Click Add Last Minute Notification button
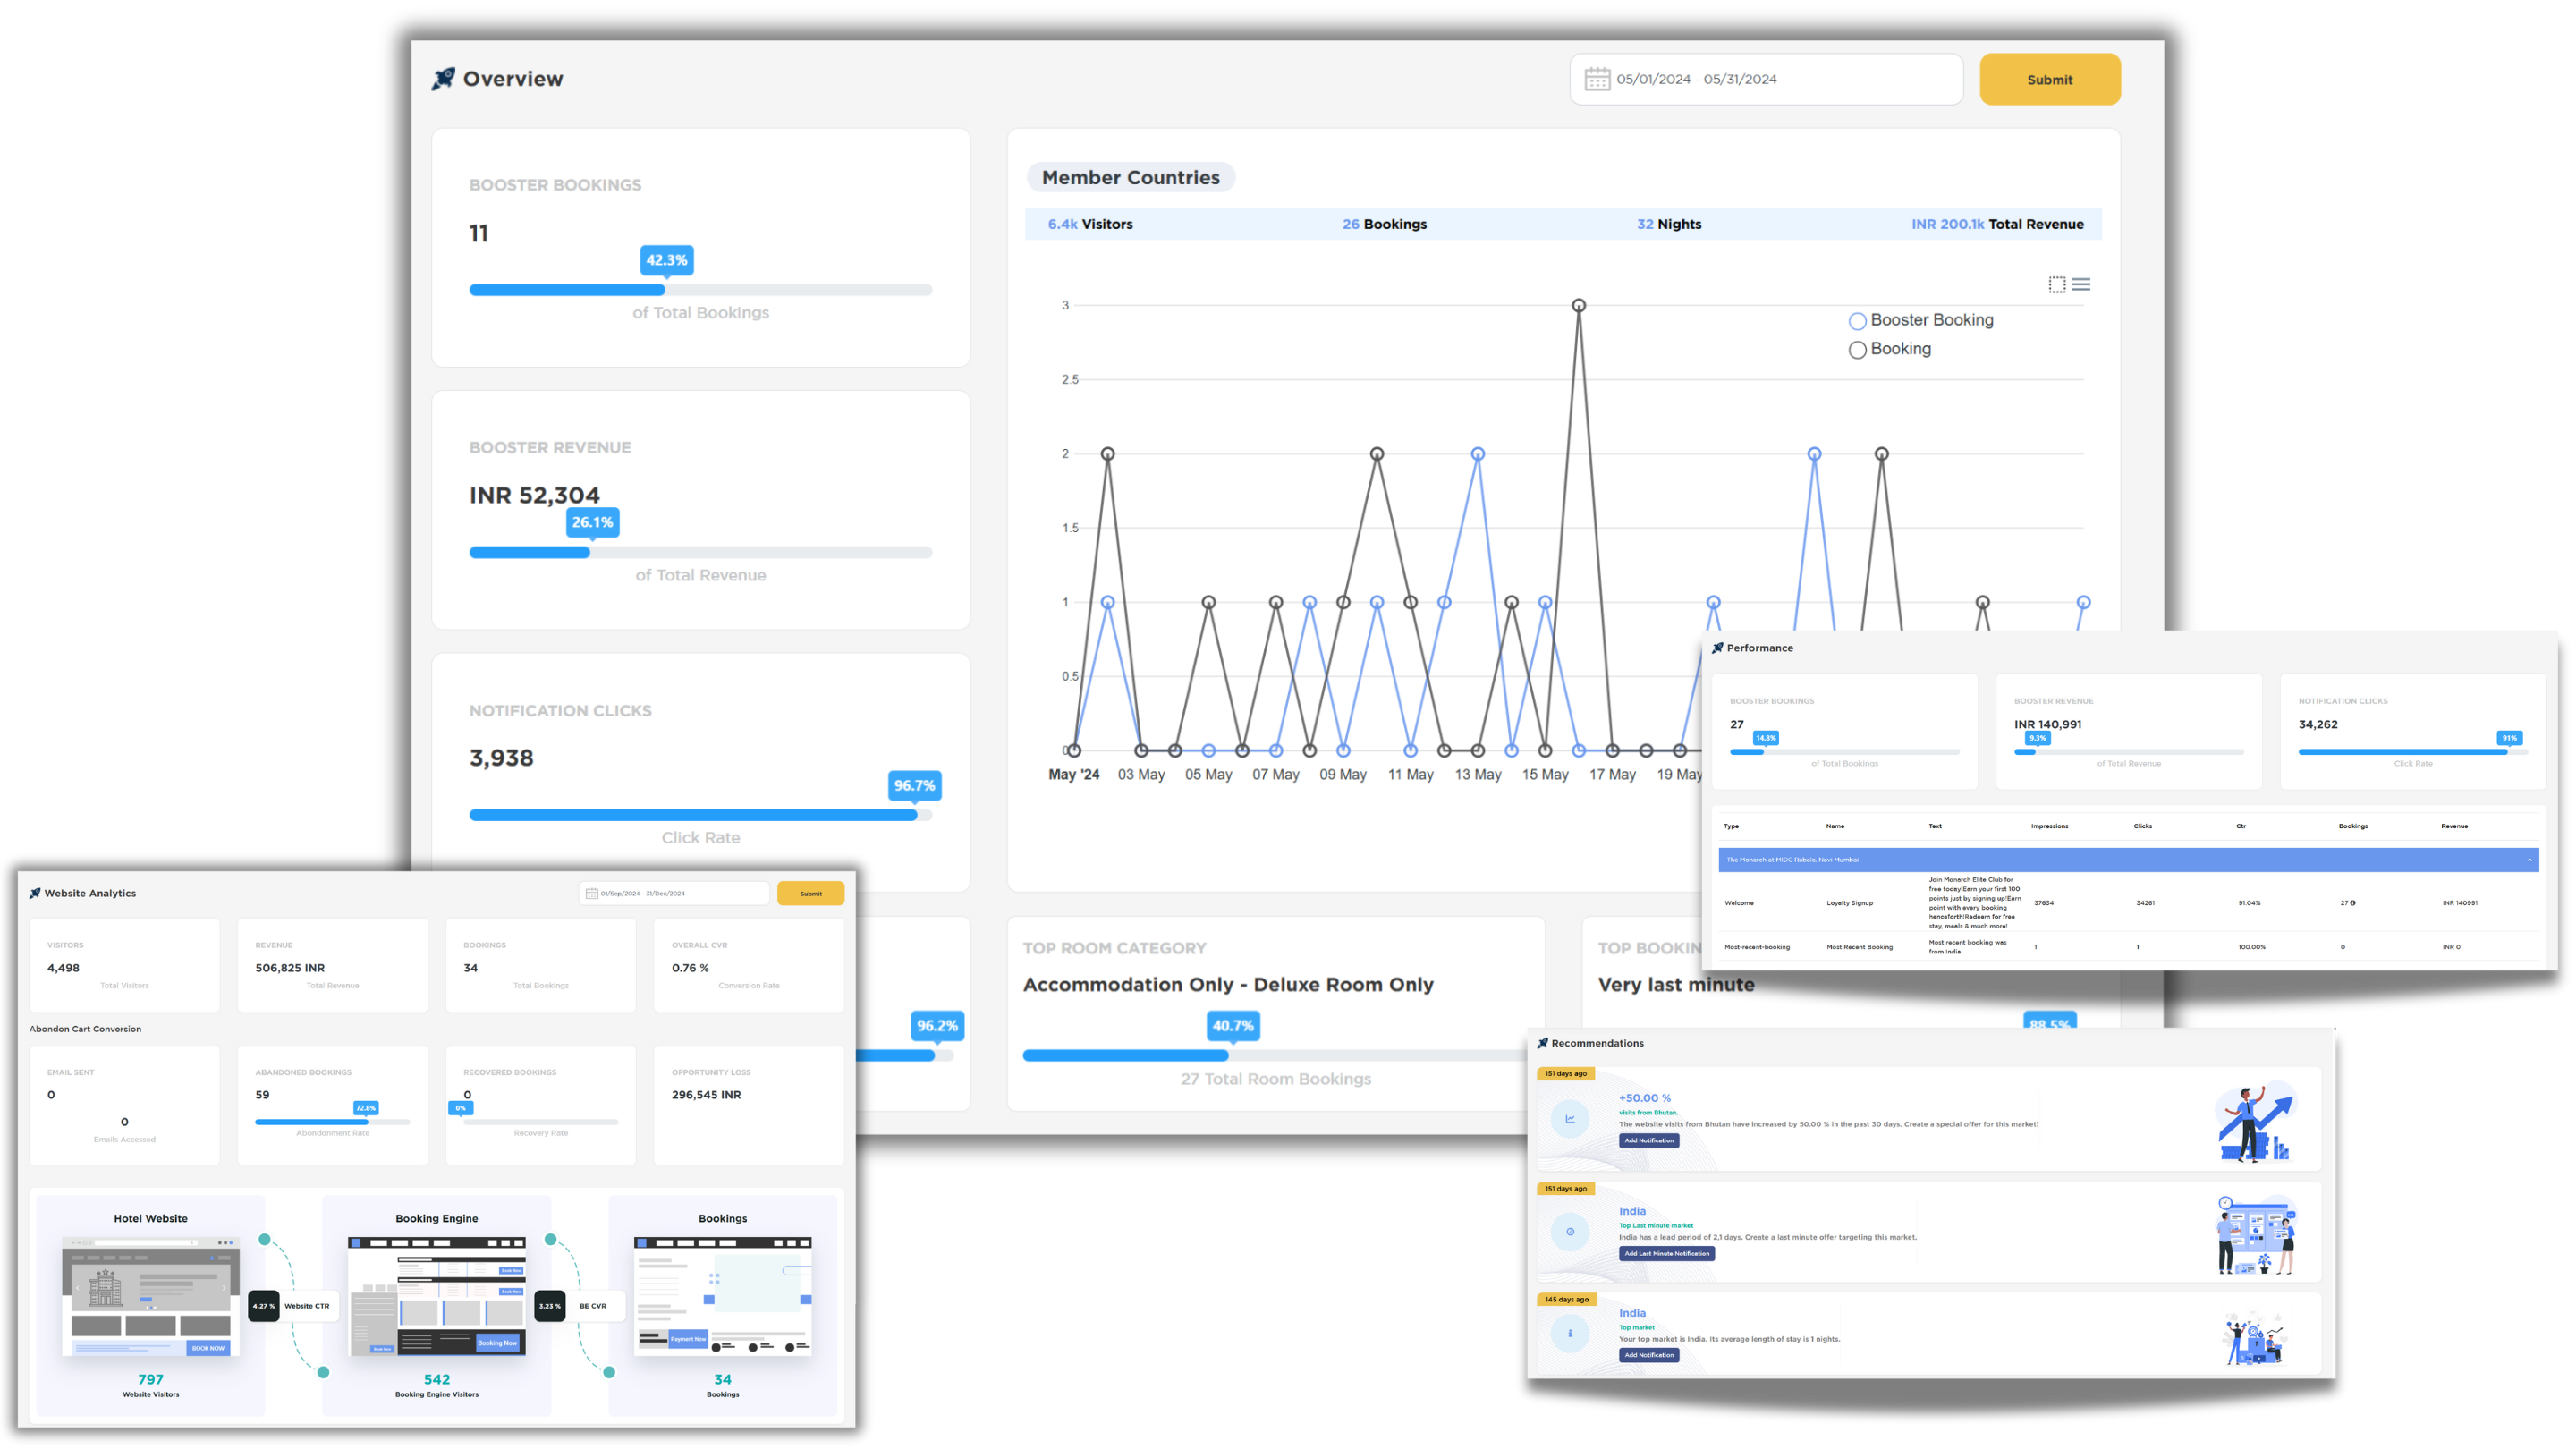This screenshot has height=1449, width=2576. pos(1666,1253)
